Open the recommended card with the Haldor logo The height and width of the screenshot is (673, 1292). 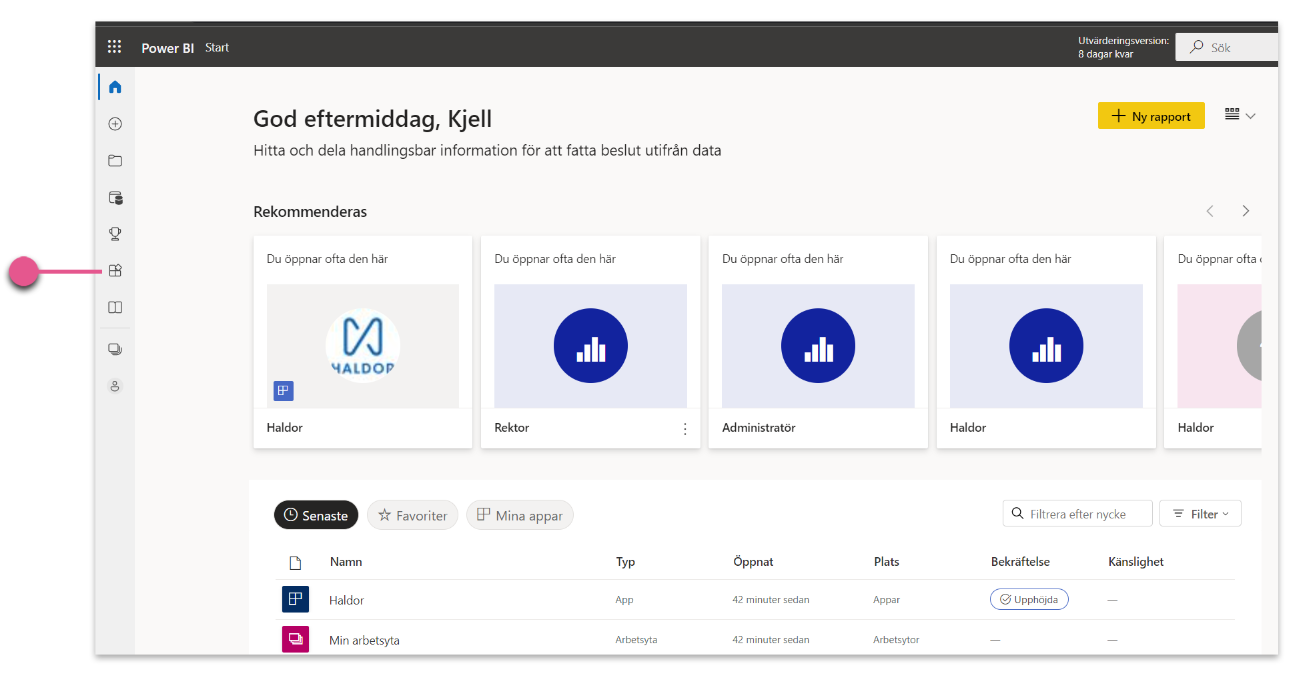pyautogui.click(x=363, y=342)
